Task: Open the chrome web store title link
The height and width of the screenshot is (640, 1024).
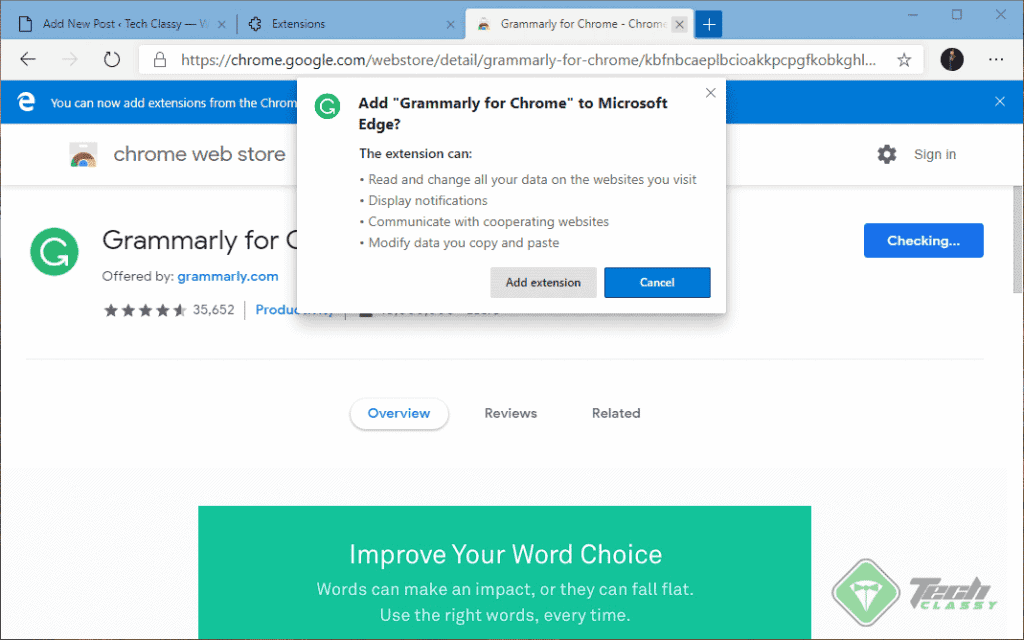Action: [199, 154]
